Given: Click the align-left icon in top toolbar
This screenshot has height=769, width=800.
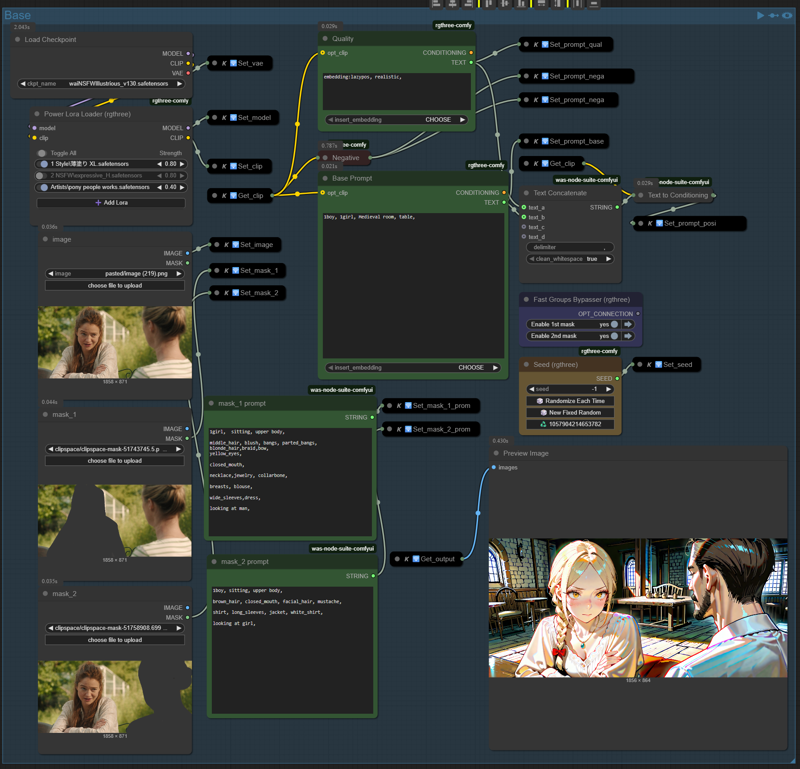Looking at the screenshot, I should 436,4.
